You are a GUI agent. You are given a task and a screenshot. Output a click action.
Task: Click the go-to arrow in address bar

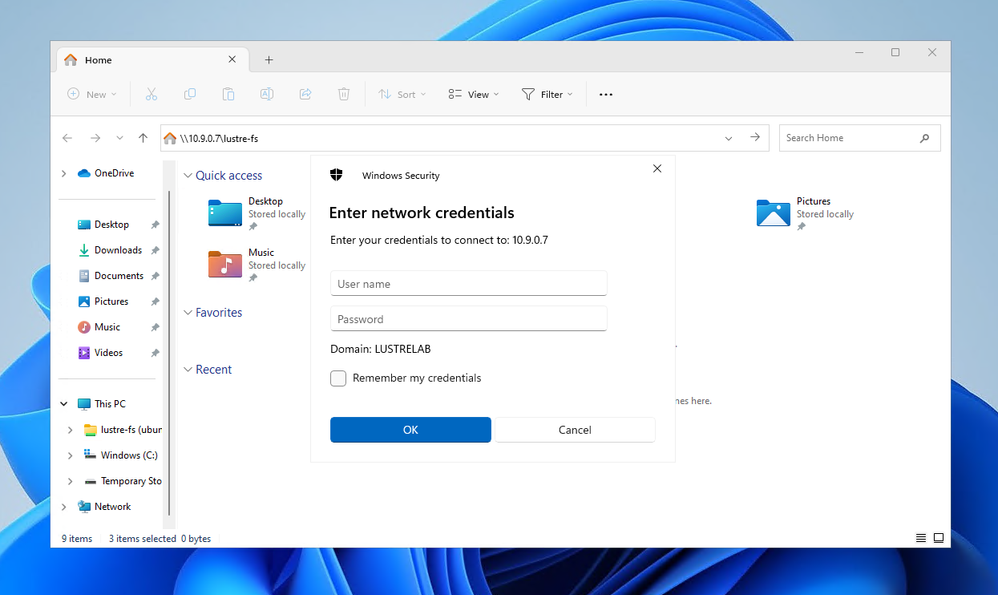tap(755, 137)
